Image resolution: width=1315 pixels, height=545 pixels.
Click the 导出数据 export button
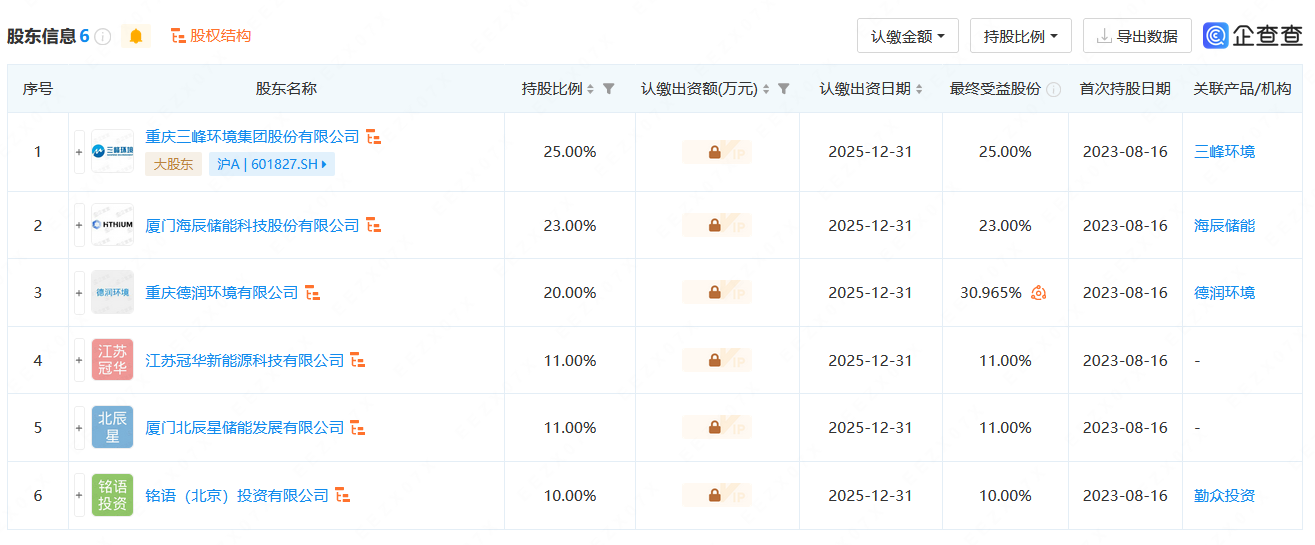(1137, 36)
